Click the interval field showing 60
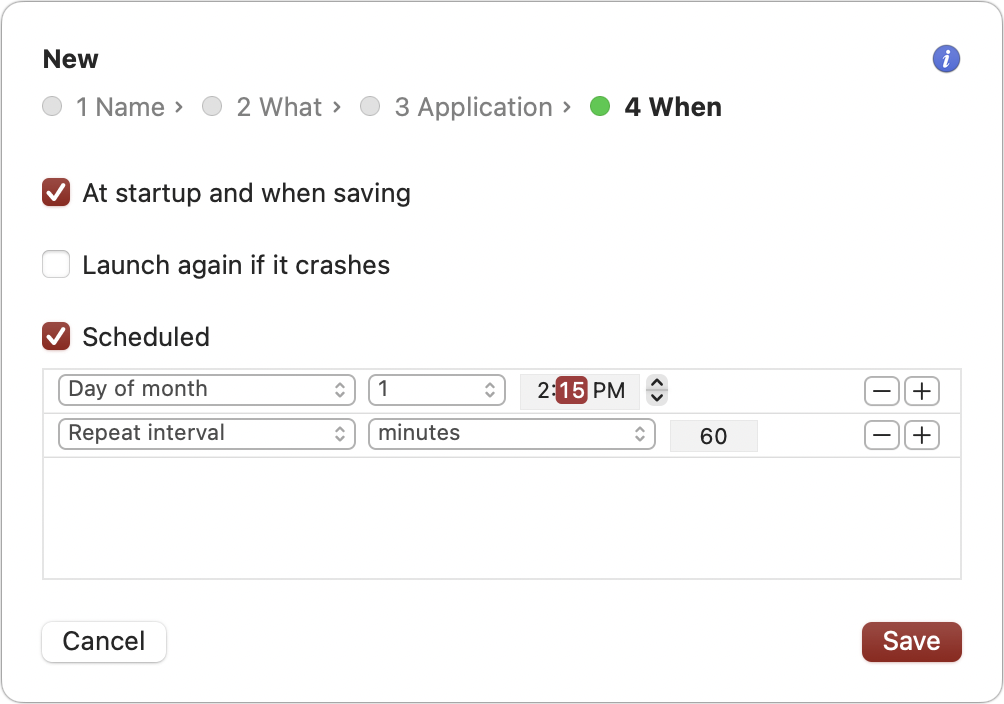Image resolution: width=1004 pixels, height=704 pixels. click(x=713, y=436)
